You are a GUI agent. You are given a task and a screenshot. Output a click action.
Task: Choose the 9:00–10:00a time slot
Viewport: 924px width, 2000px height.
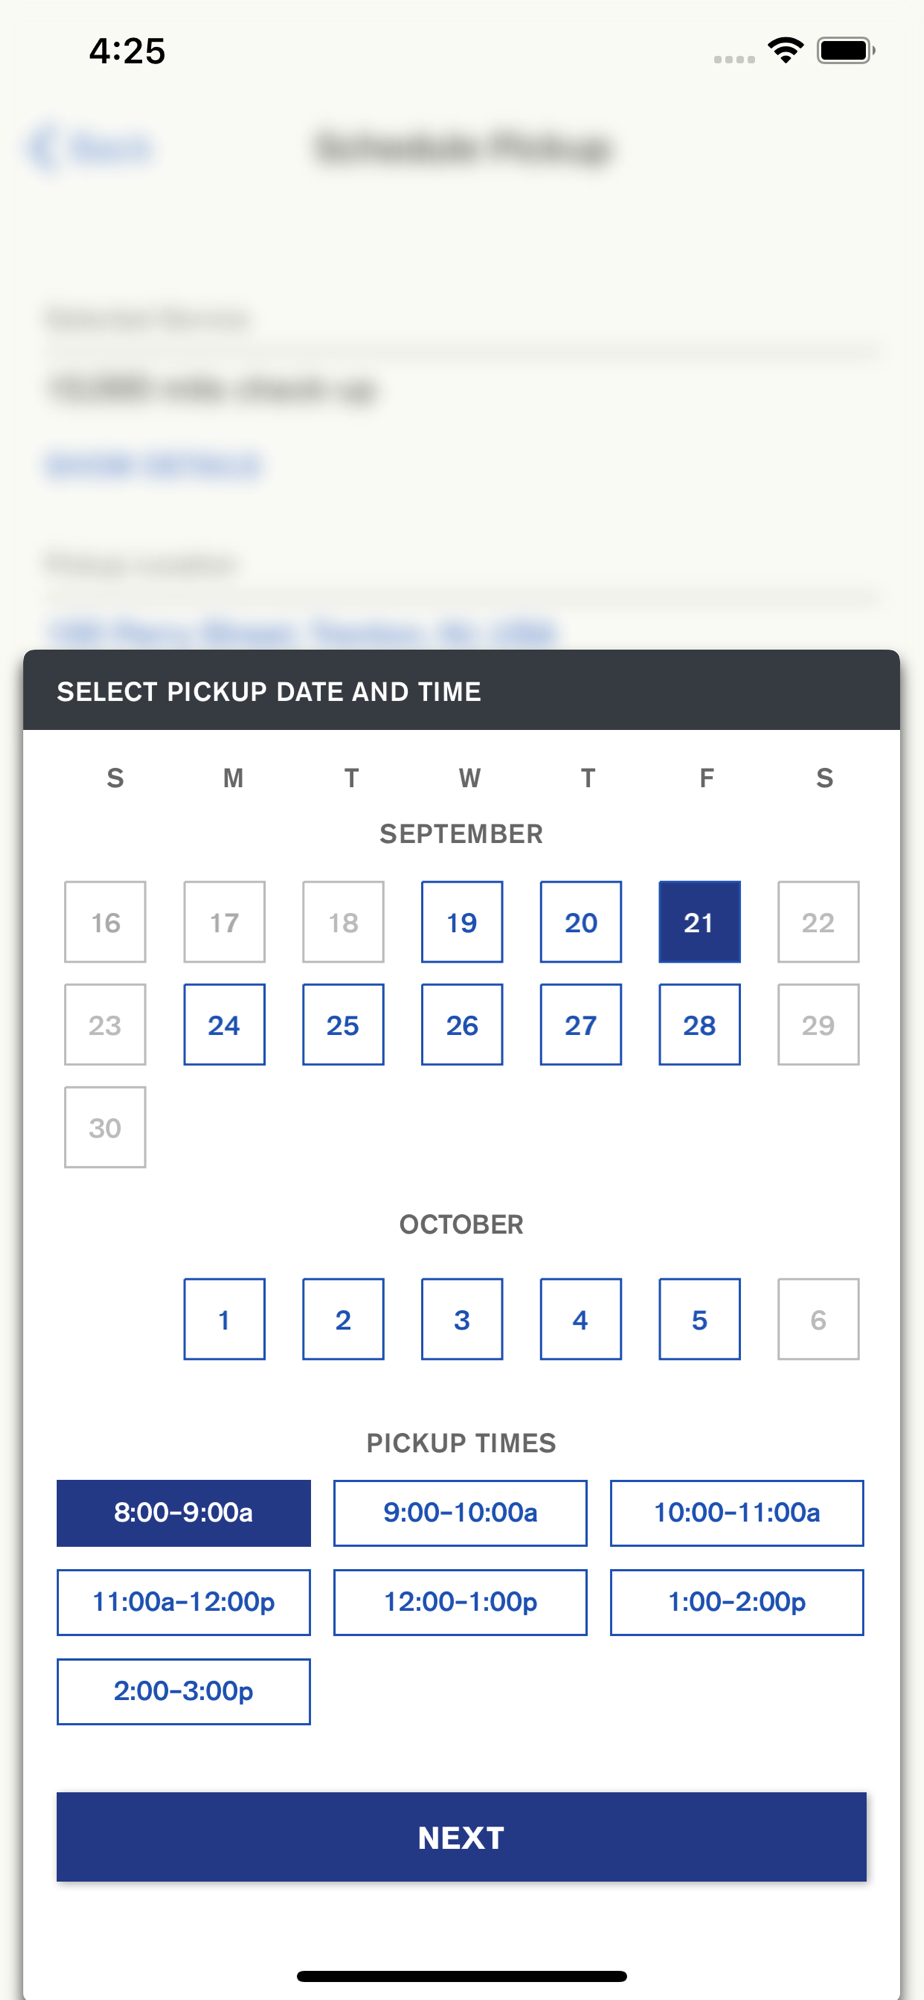[460, 1513]
